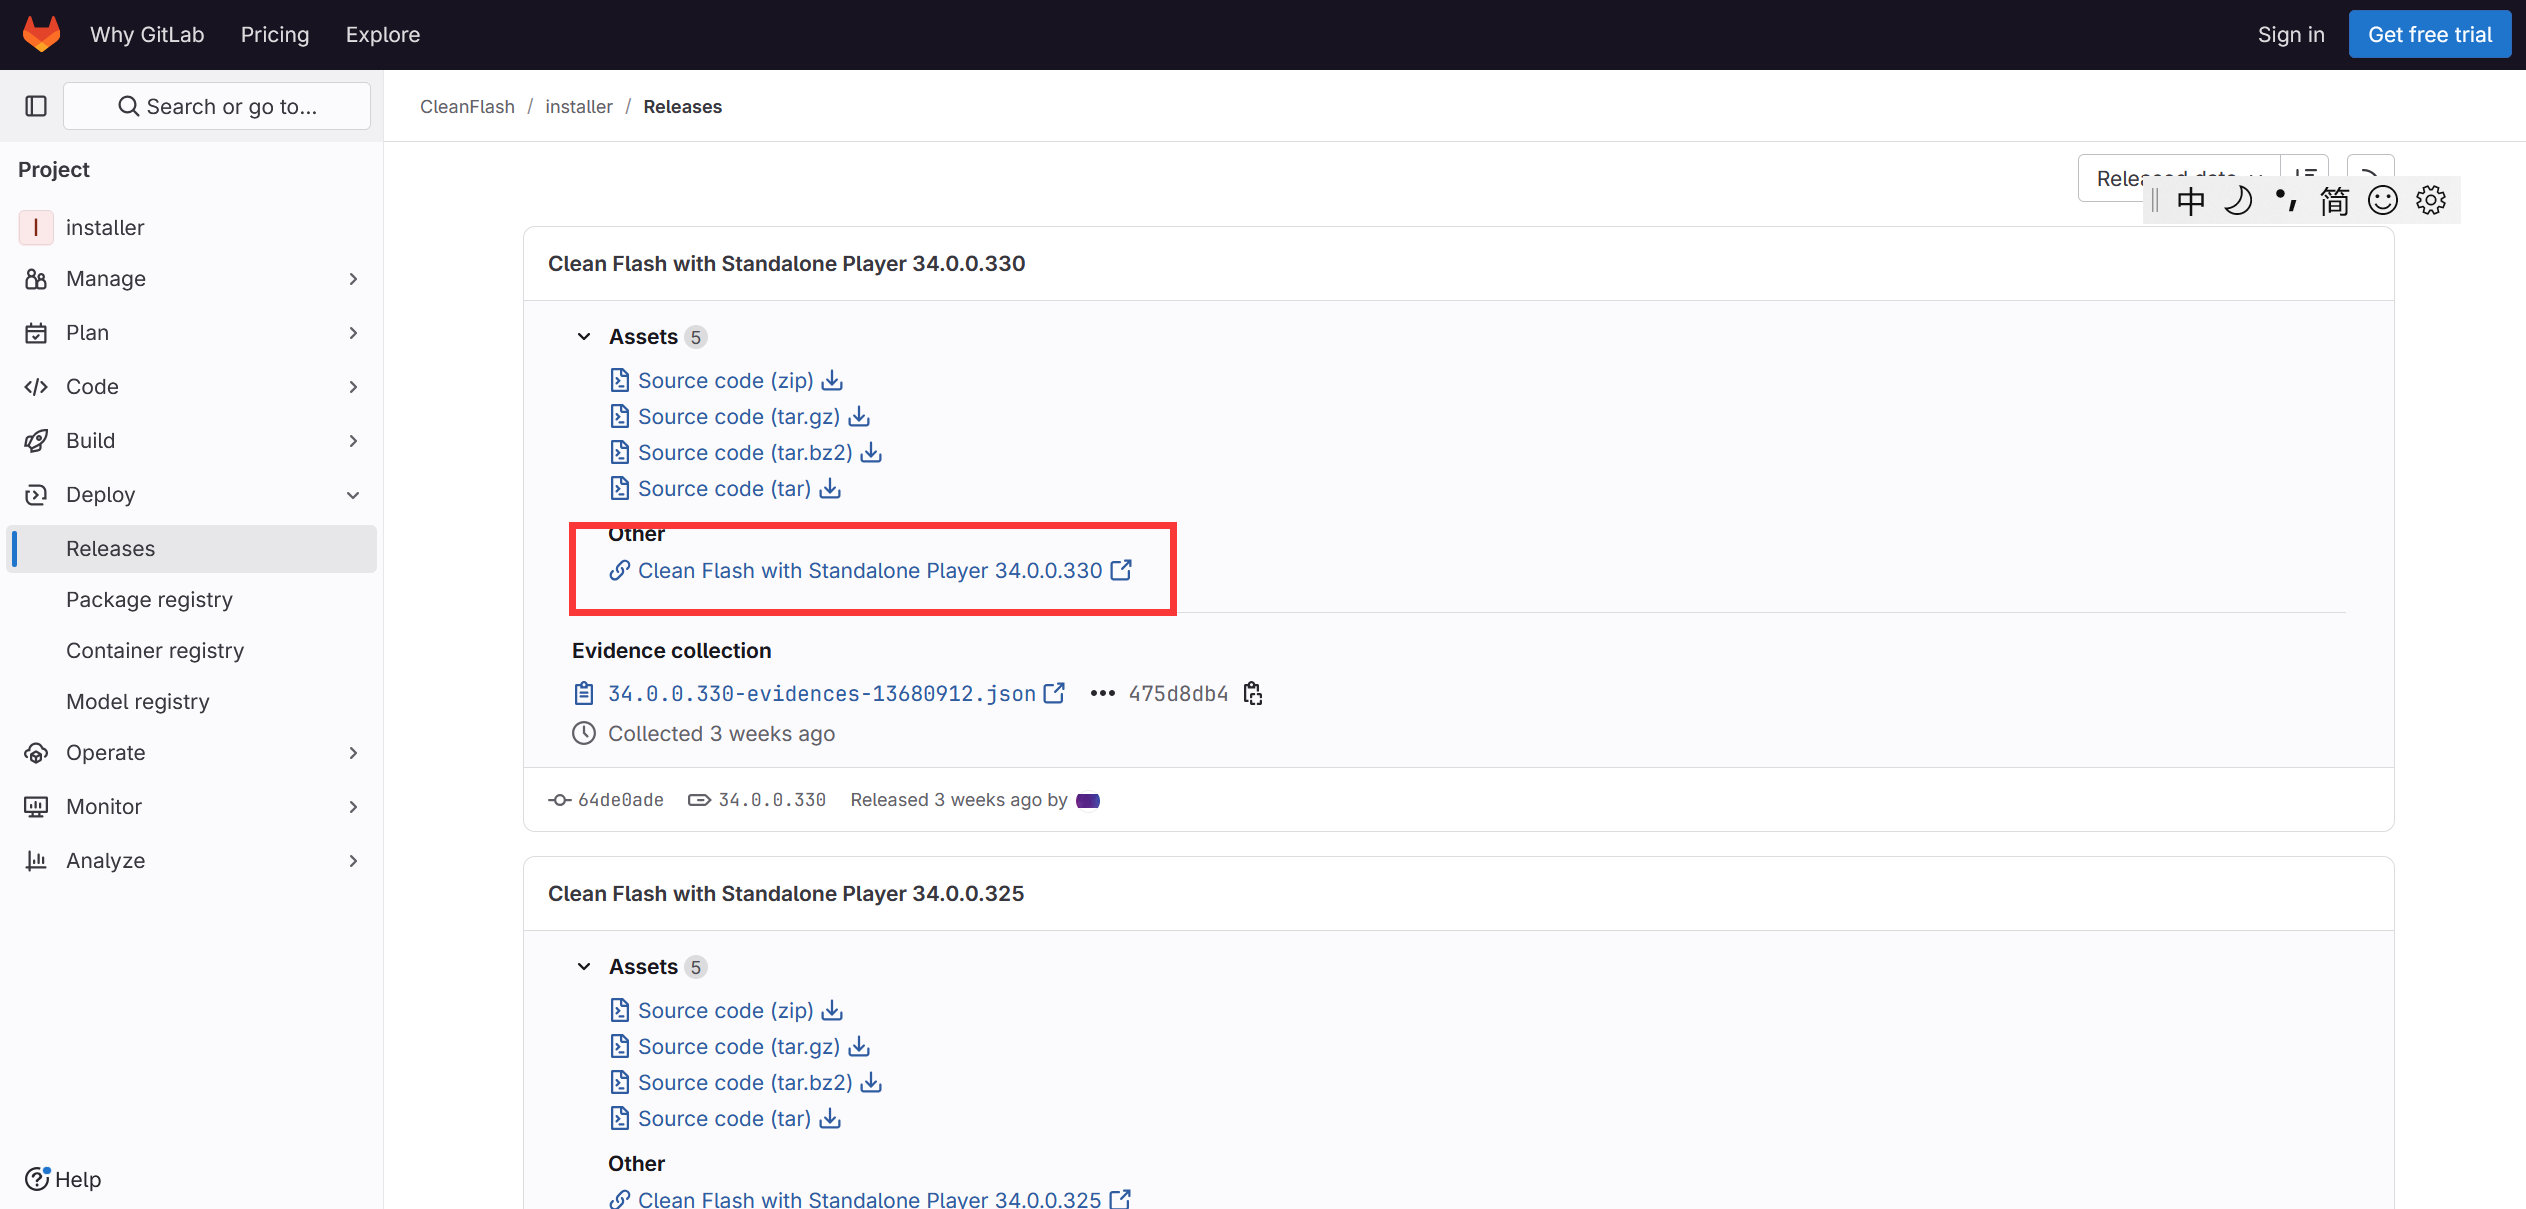Click the Sign in link

tap(2291, 35)
